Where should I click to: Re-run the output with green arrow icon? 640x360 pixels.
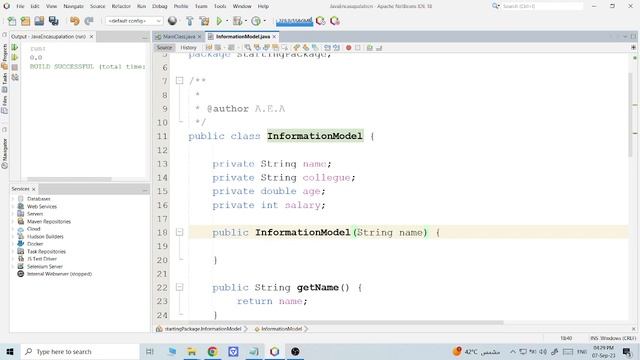tap(15, 48)
